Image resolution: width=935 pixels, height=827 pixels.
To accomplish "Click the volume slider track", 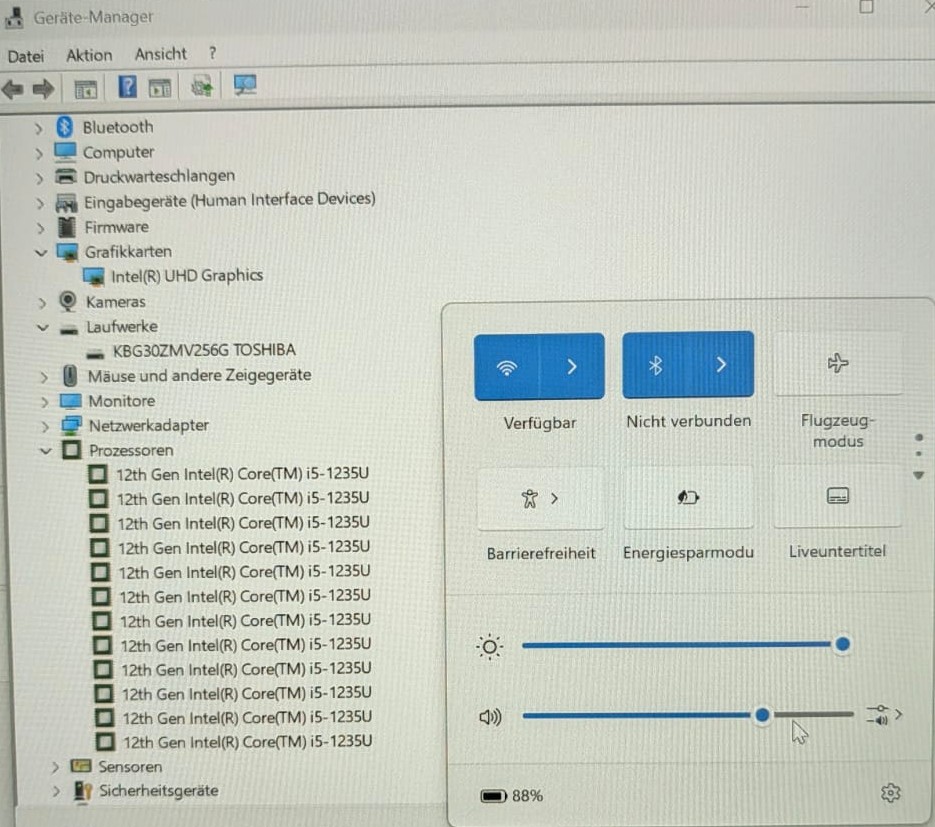I will [x=688, y=714].
